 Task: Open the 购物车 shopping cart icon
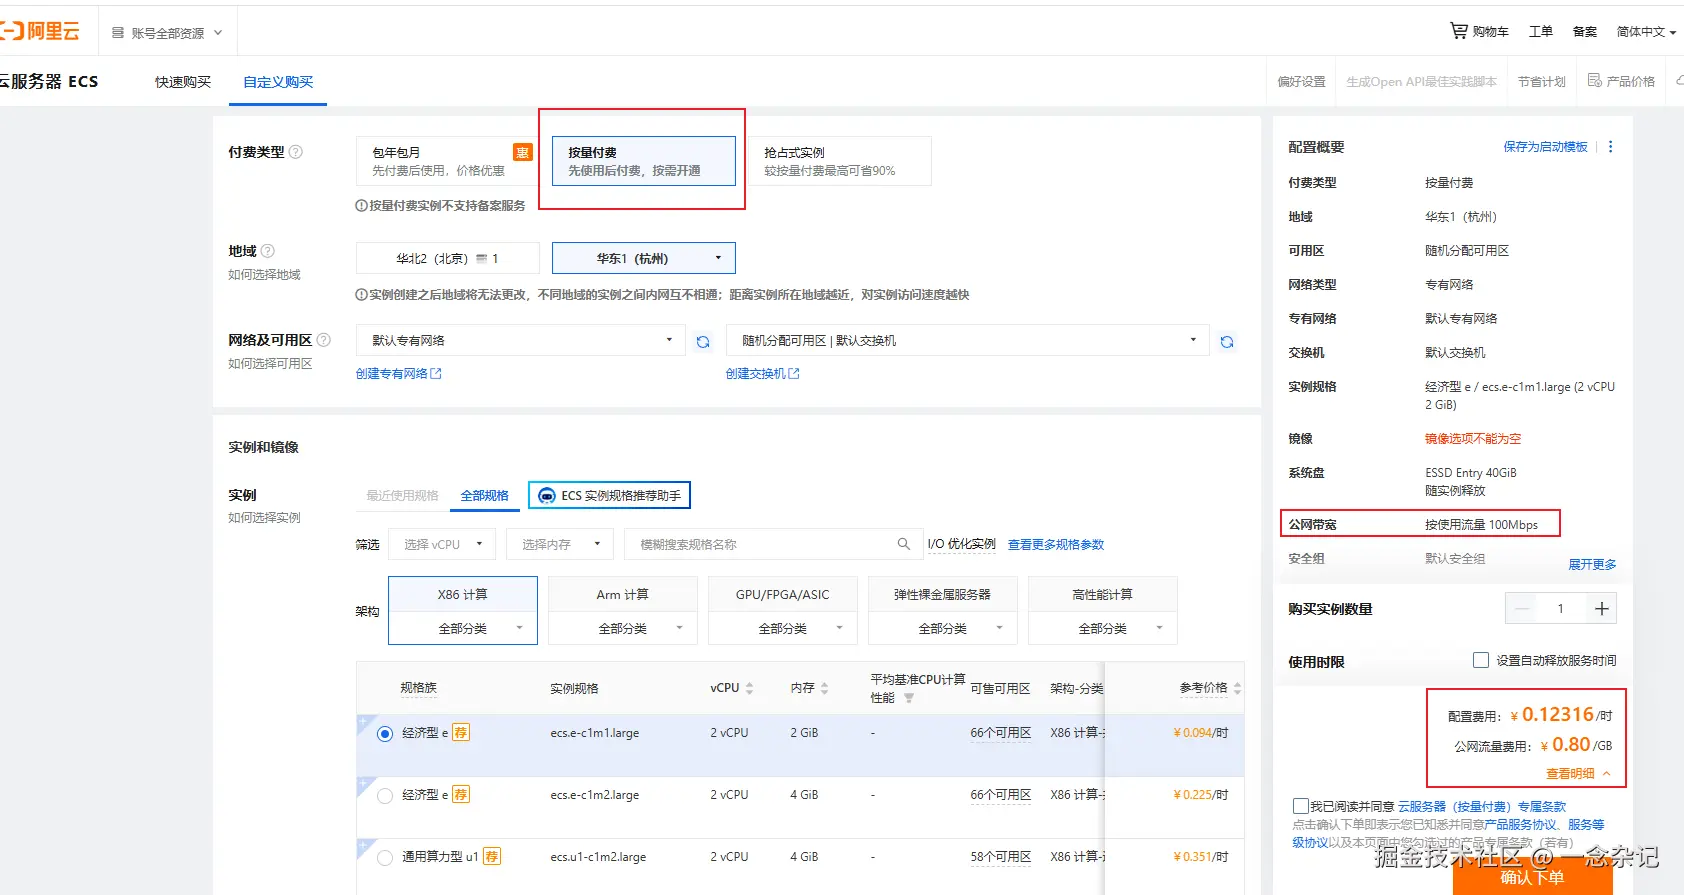(1459, 31)
